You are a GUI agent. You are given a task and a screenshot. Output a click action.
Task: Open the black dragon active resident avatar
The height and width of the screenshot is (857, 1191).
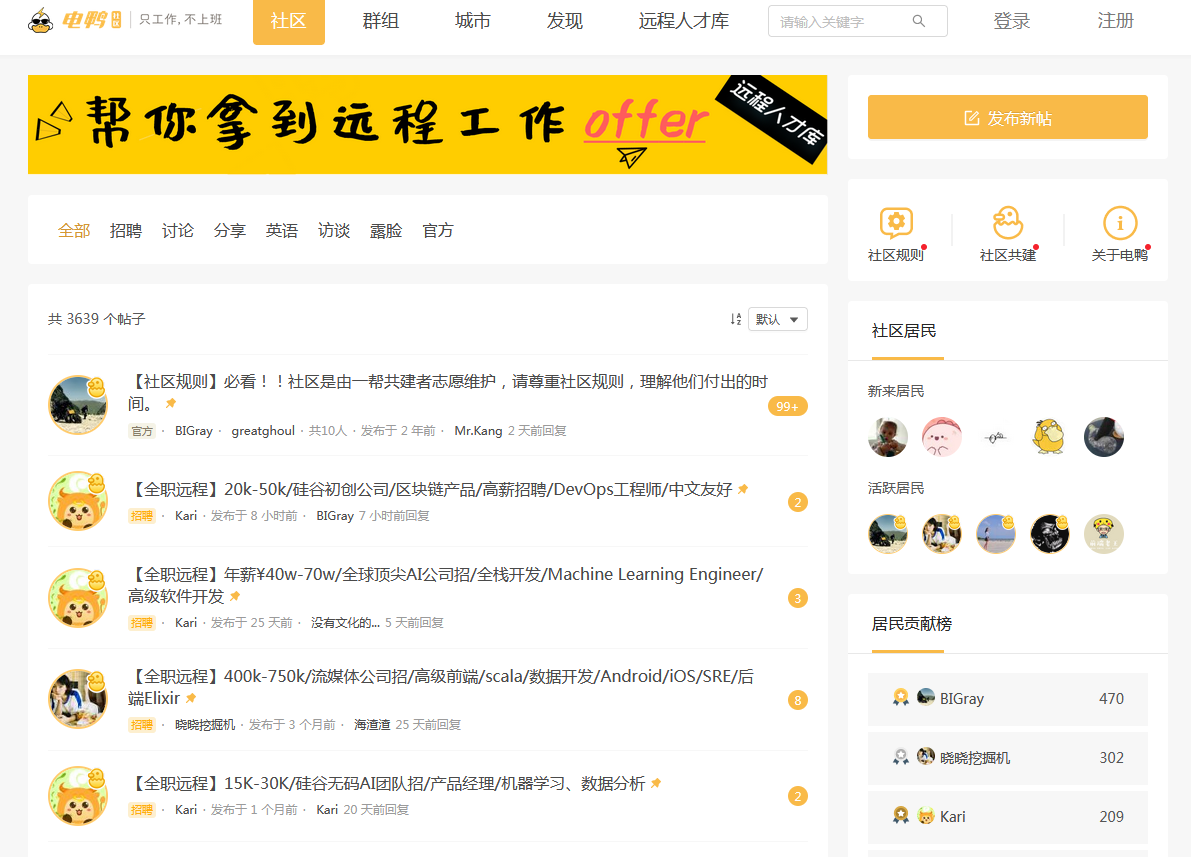[x=1050, y=533]
